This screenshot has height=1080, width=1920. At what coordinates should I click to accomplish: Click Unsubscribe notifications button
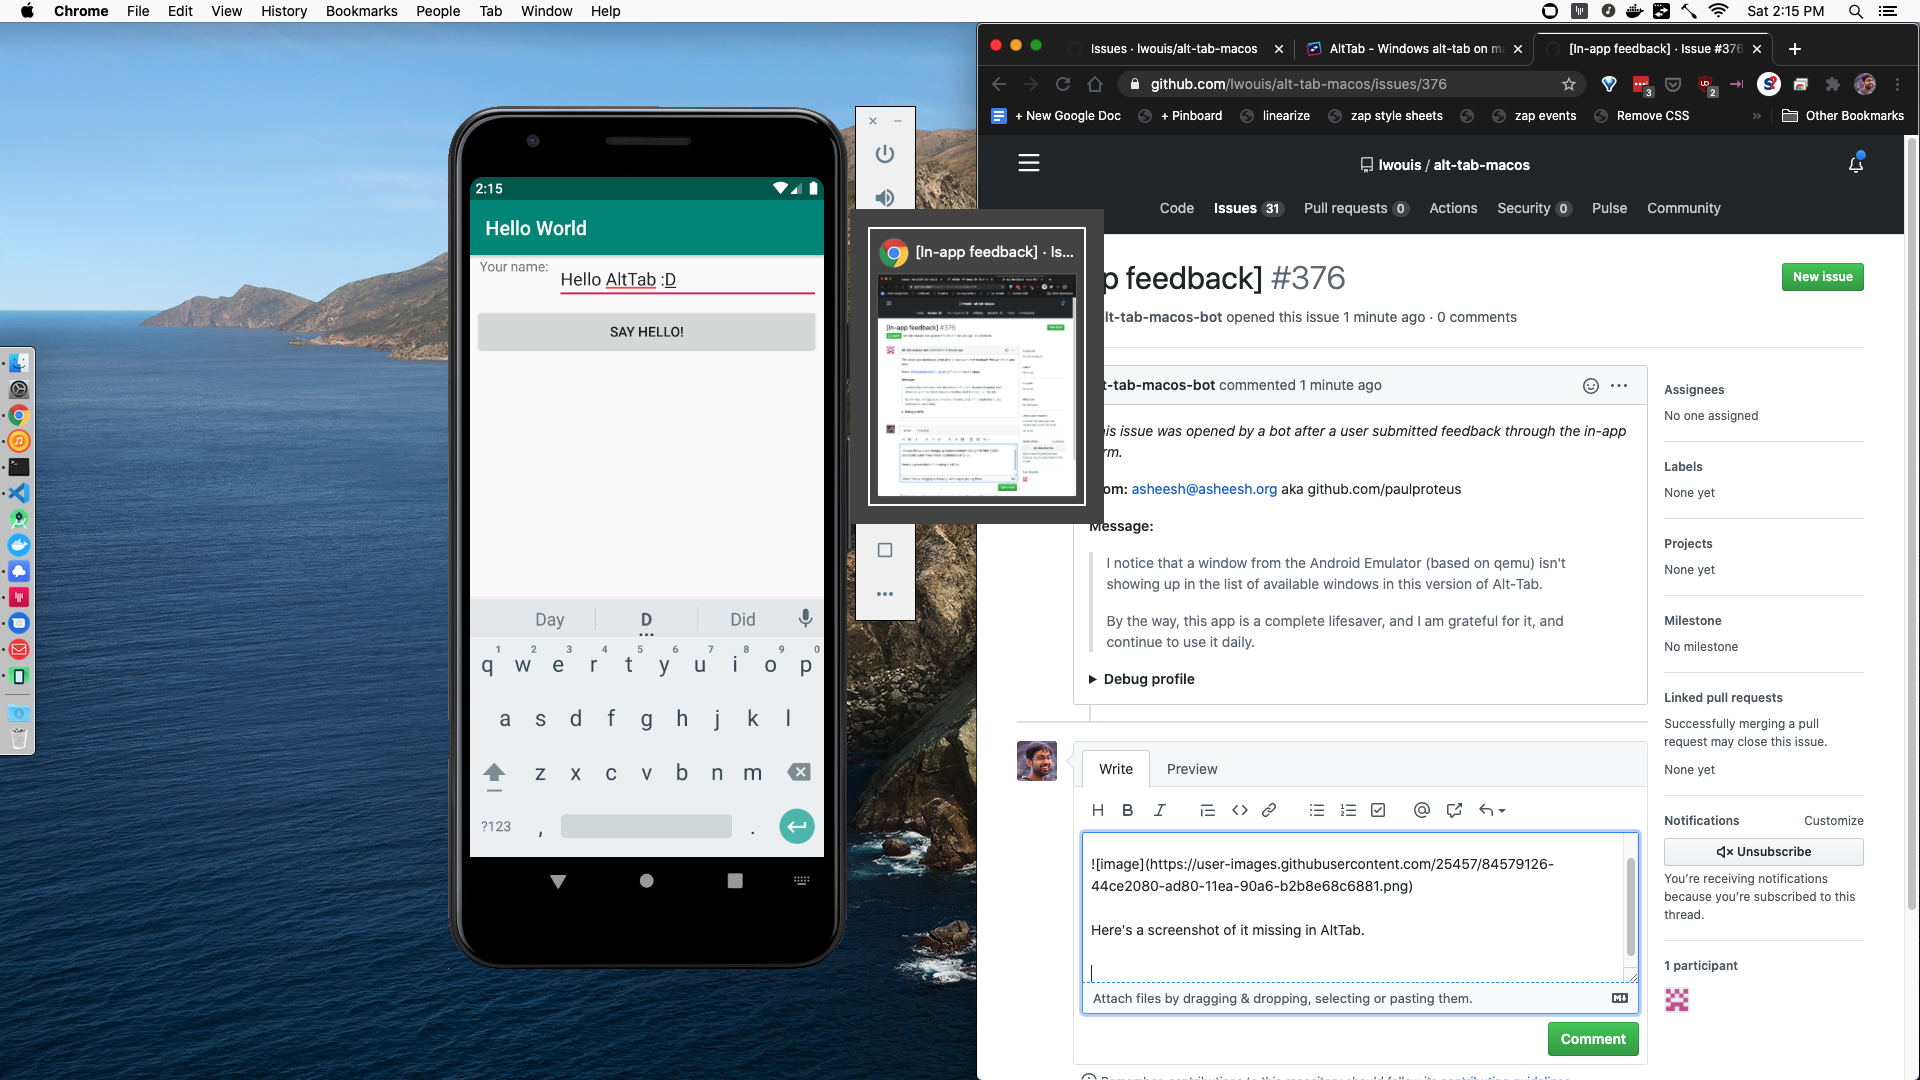tap(1763, 852)
